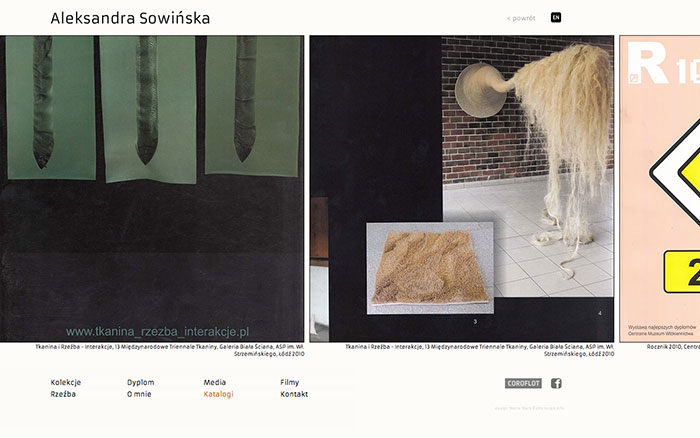Open the Facebook icon link
Screen dimensions: 700x438
tap(556, 383)
